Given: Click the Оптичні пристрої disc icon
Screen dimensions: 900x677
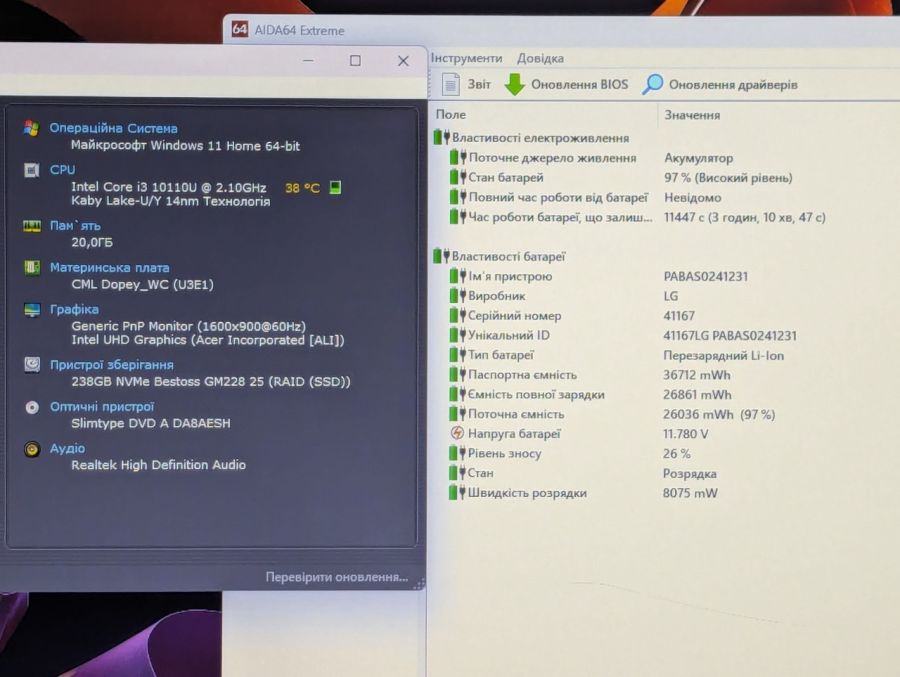Looking at the screenshot, I should (x=32, y=407).
